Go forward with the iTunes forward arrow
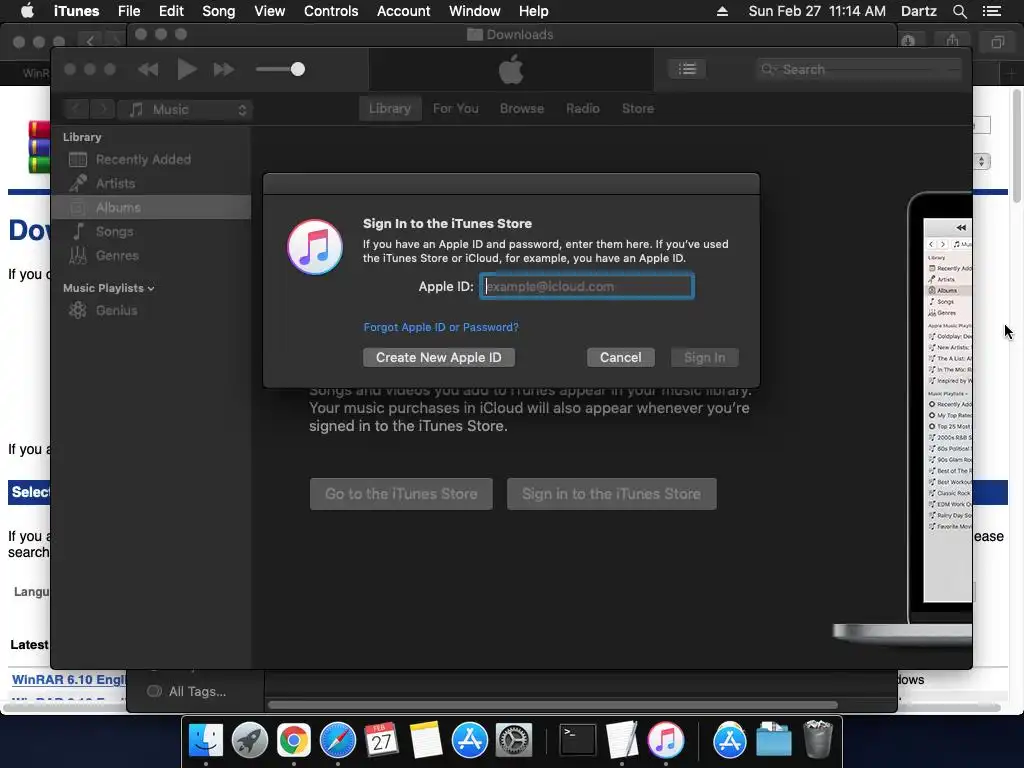This screenshot has width=1024, height=768. click(x=102, y=109)
